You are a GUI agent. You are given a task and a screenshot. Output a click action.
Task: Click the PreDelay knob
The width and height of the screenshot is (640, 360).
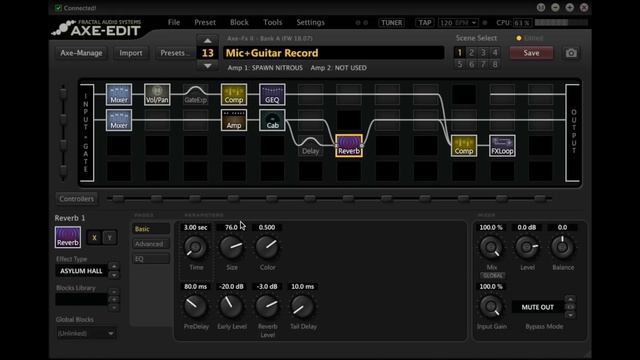[196, 307]
